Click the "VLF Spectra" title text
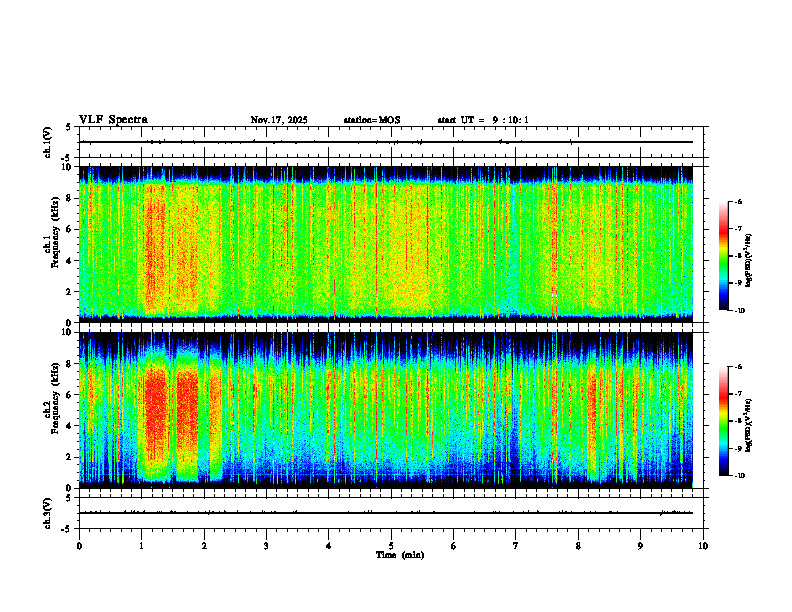The image size is (792, 612). 113,120
